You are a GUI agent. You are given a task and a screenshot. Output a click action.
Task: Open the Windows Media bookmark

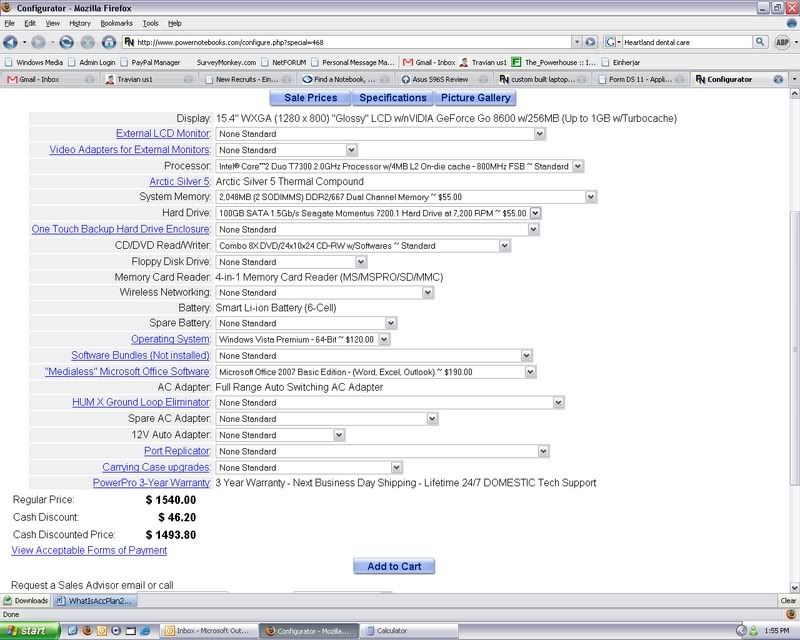point(34,62)
